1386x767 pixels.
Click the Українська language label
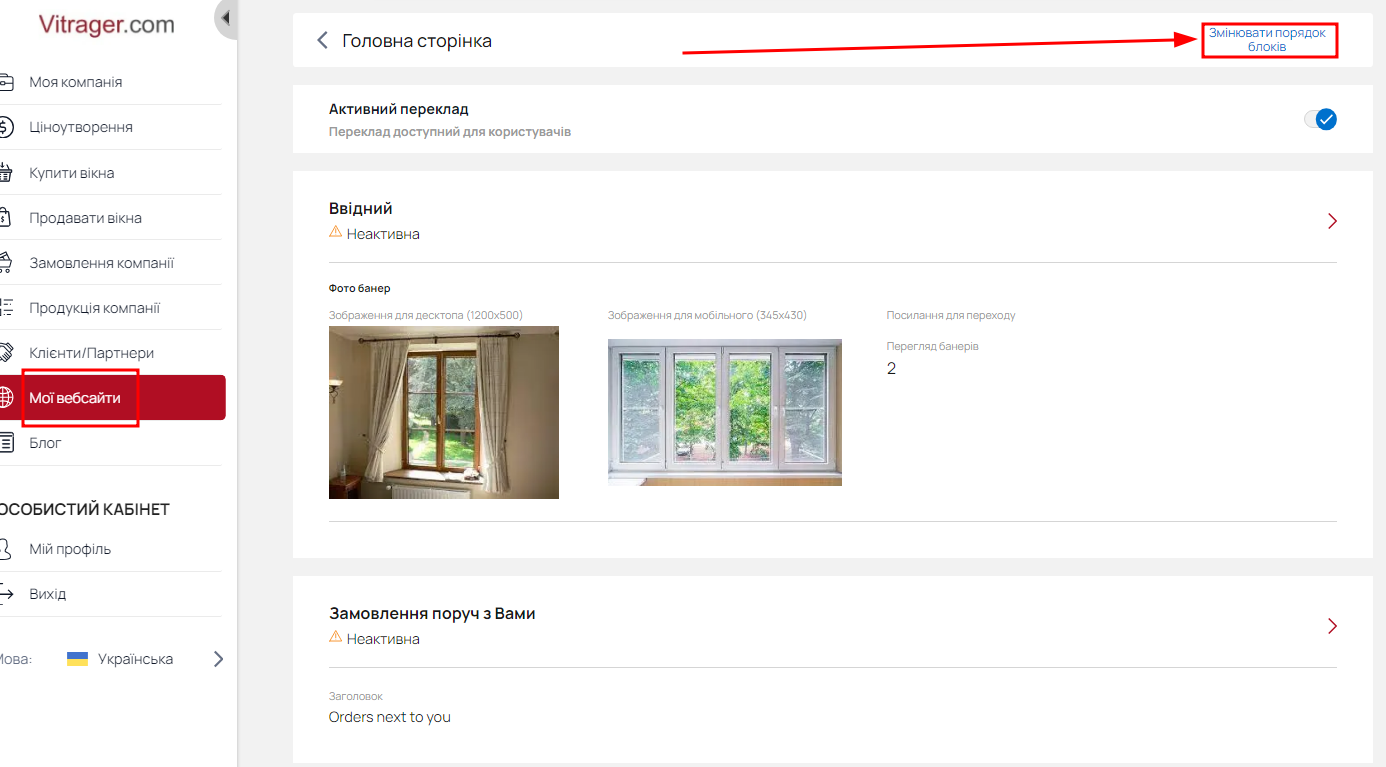(x=136, y=659)
